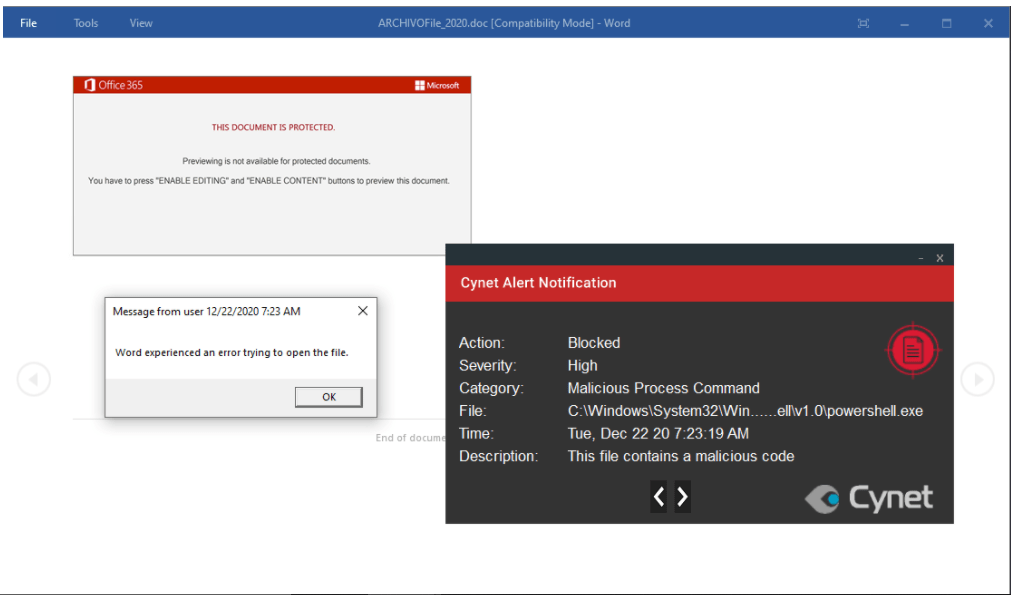Click the 'End of document' marker text

click(x=411, y=438)
